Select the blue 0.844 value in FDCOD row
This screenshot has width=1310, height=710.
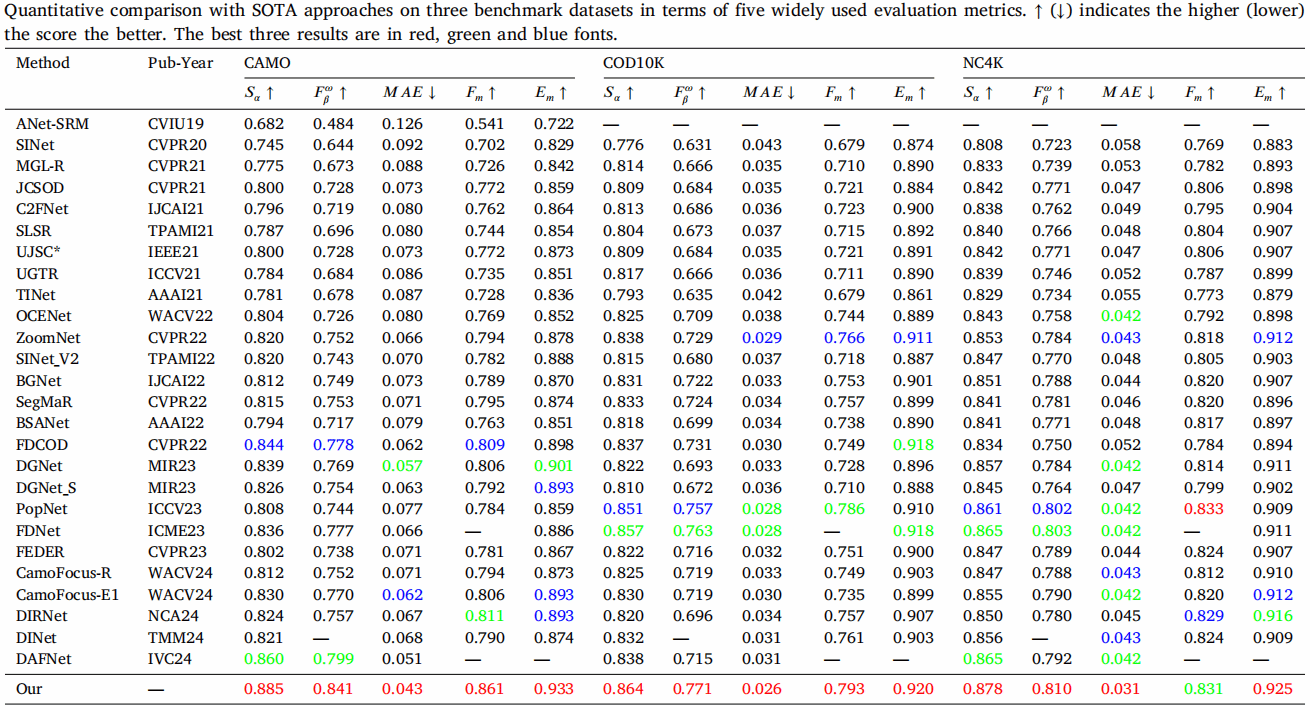pyautogui.click(x=265, y=444)
